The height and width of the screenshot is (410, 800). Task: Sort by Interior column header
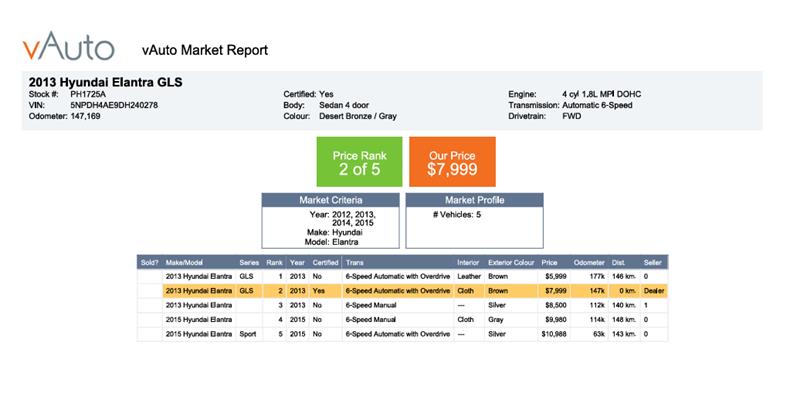point(468,263)
